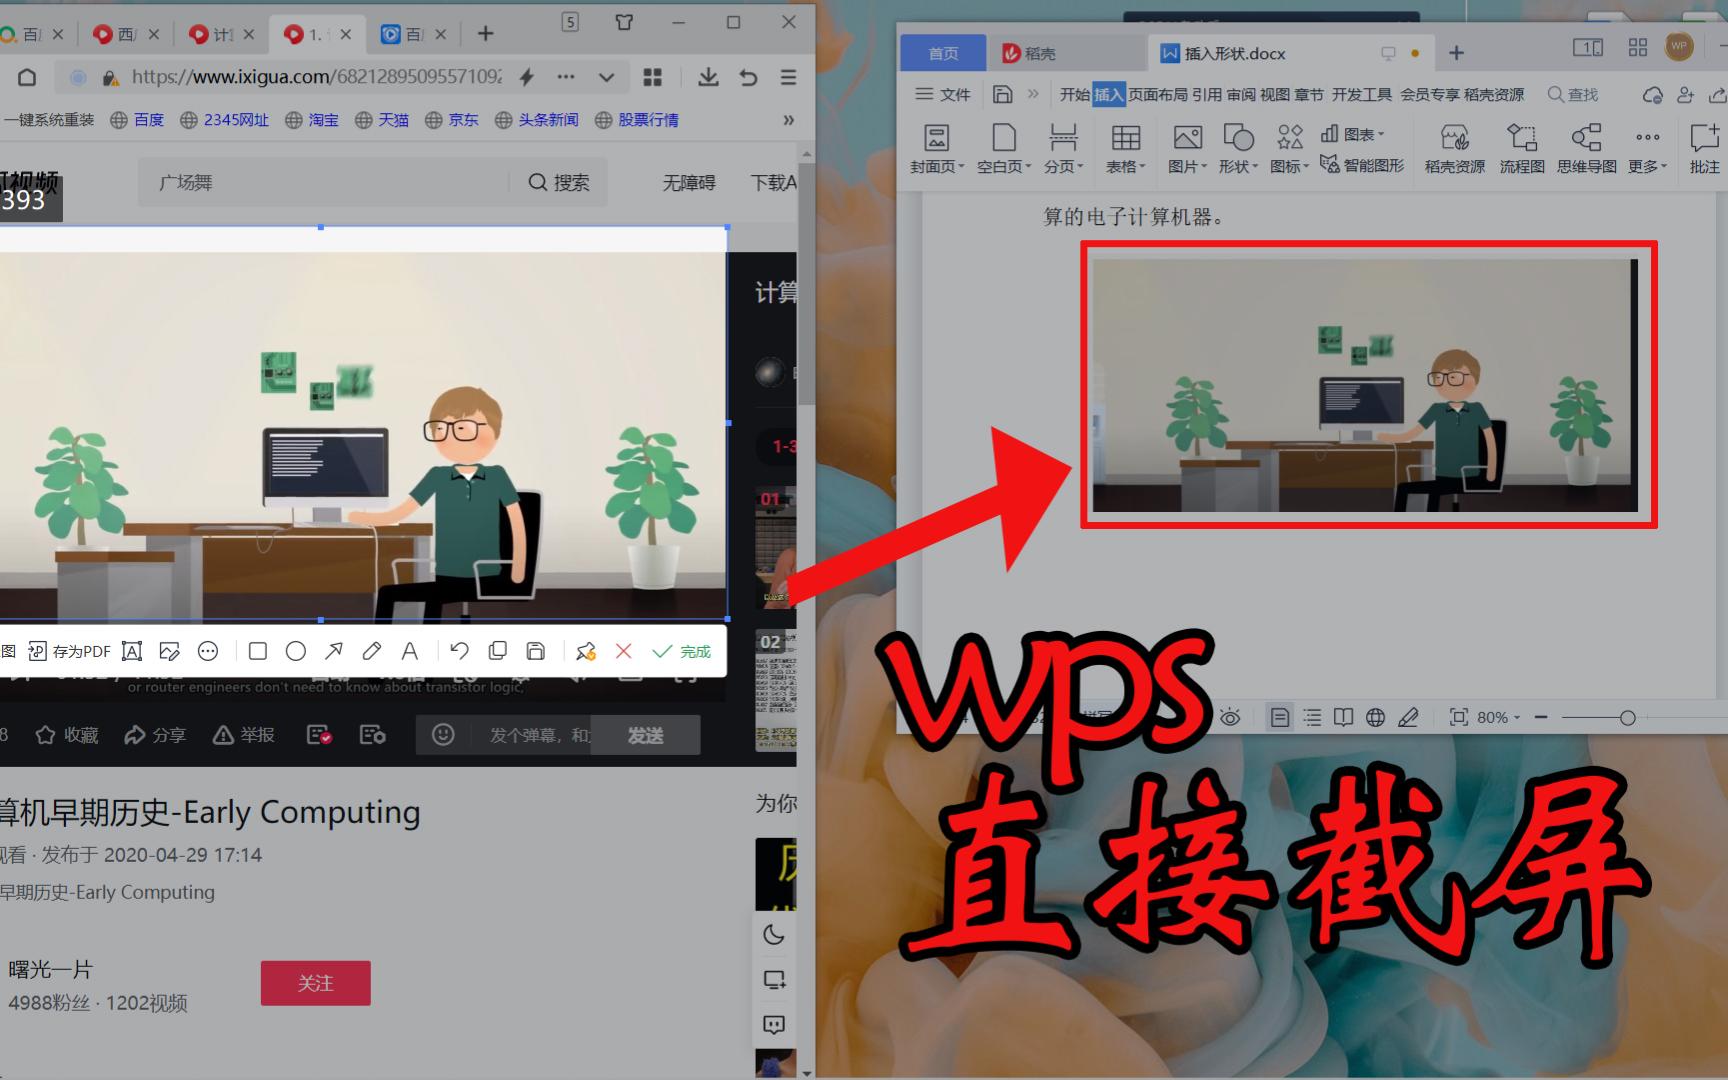This screenshot has width=1728, height=1080.
Task: Select the arrow annotation tool
Action: tap(333, 651)
